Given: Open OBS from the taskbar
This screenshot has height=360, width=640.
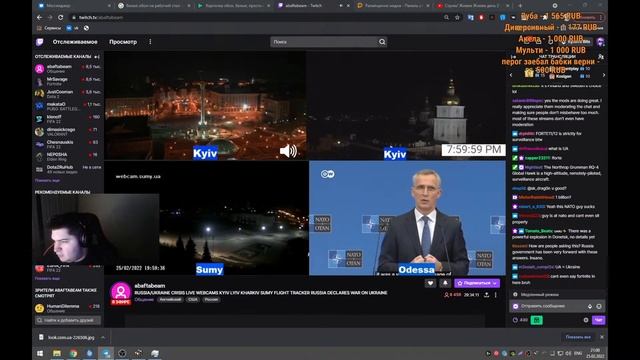Looking at the screenshot, I should coord(122,353).
